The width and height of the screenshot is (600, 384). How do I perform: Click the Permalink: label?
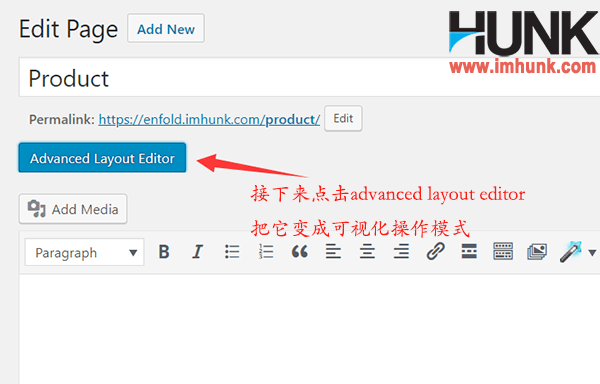click(62, 120)
